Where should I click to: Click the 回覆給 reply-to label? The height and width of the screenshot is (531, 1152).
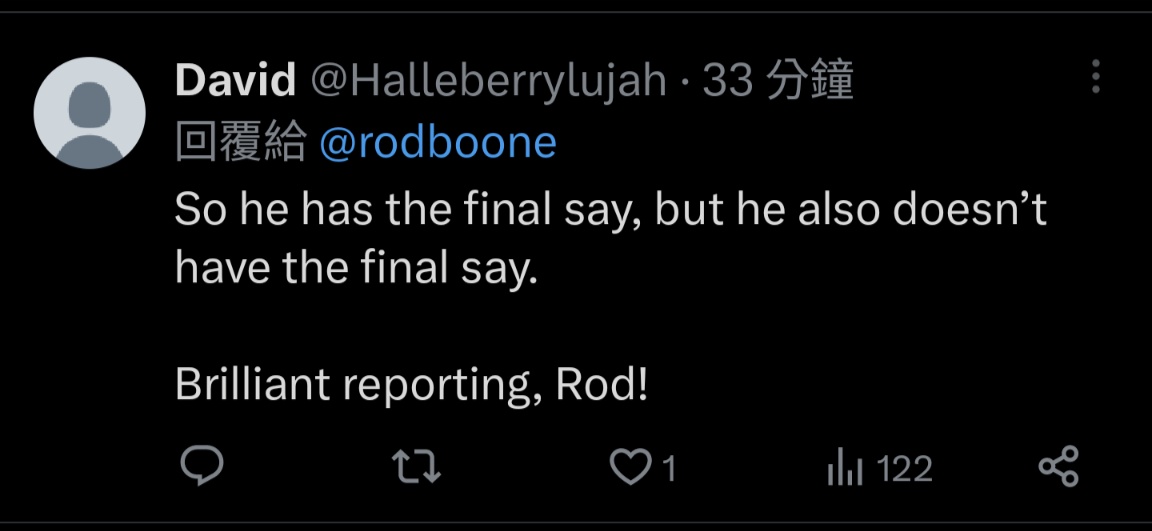240,143
